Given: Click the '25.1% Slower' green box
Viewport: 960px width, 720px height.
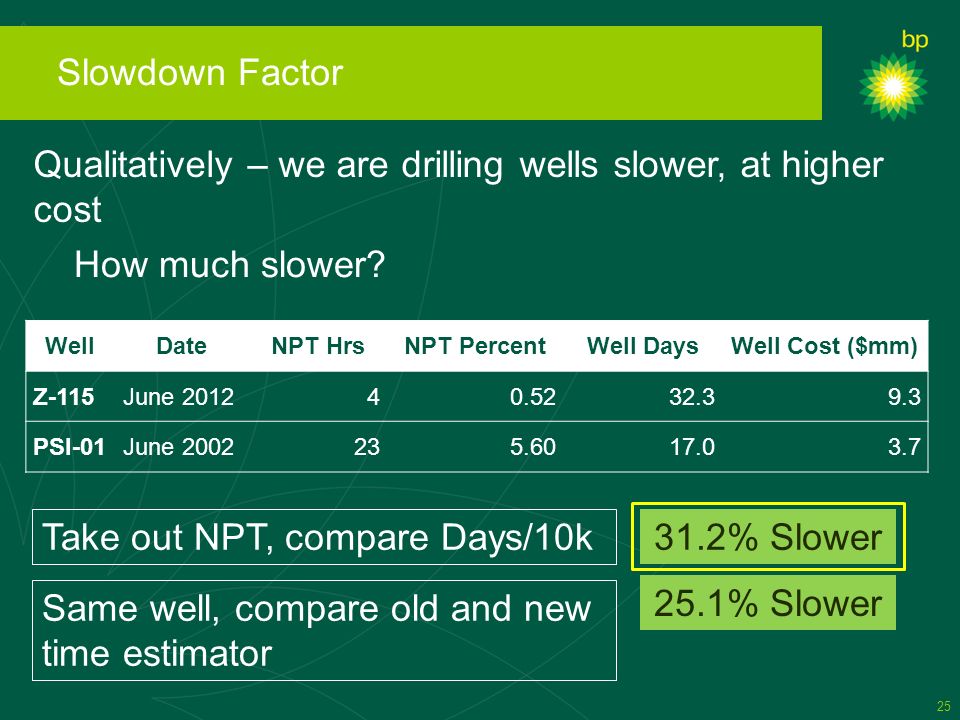Looking at the screenshot, I should tap(768, 603).
